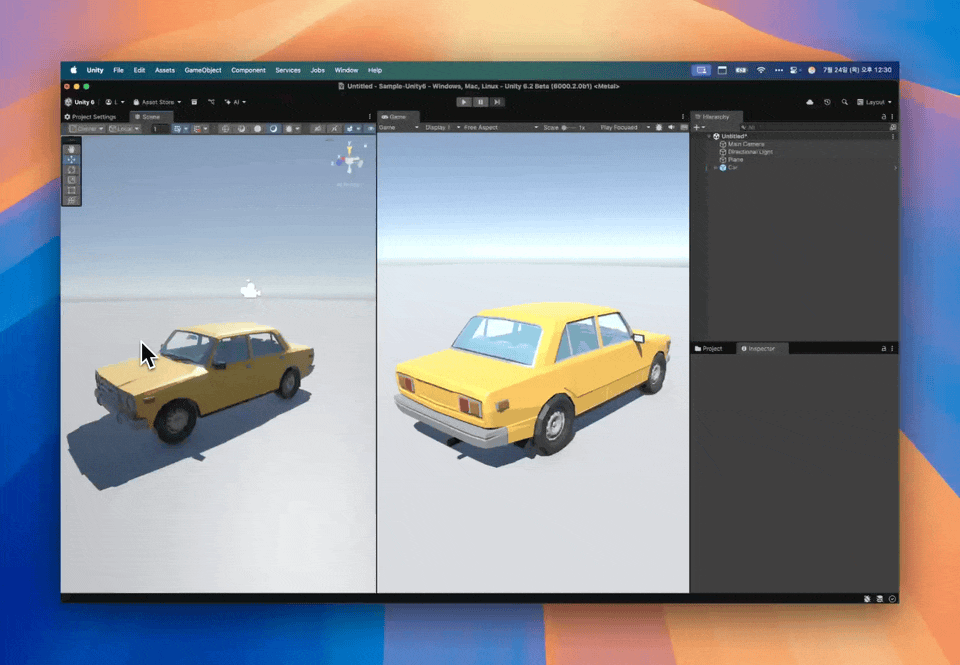Open the account dropdown labeled L

coord(114,102)
